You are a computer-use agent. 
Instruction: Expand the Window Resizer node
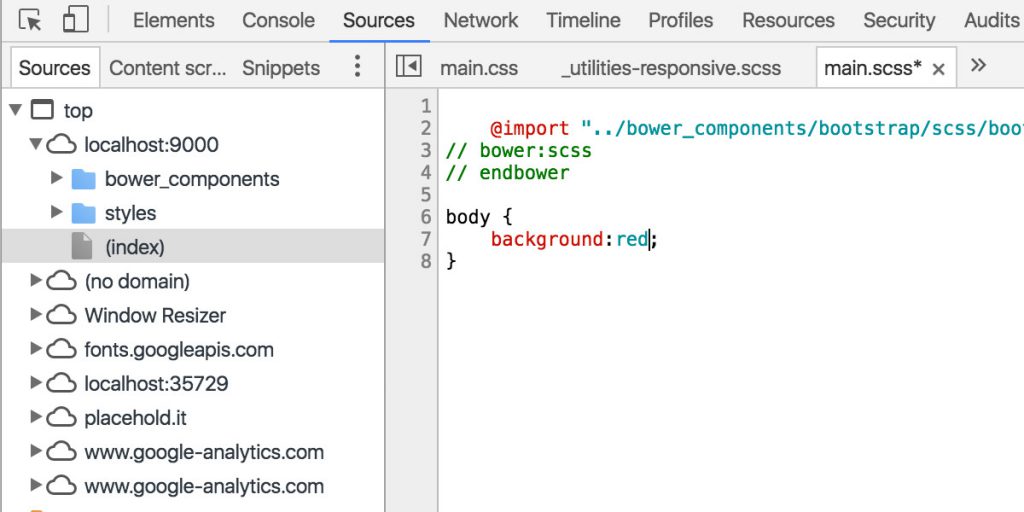click(36, 315)
